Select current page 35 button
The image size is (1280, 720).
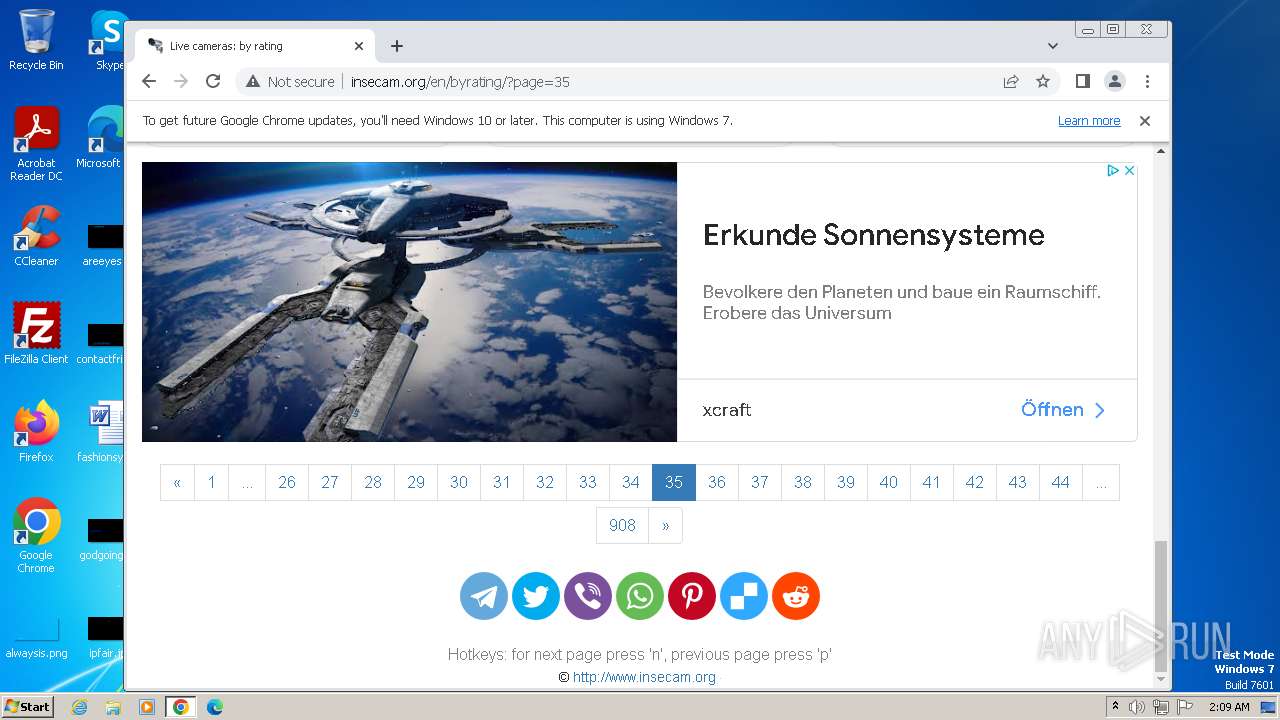point(673,482)
